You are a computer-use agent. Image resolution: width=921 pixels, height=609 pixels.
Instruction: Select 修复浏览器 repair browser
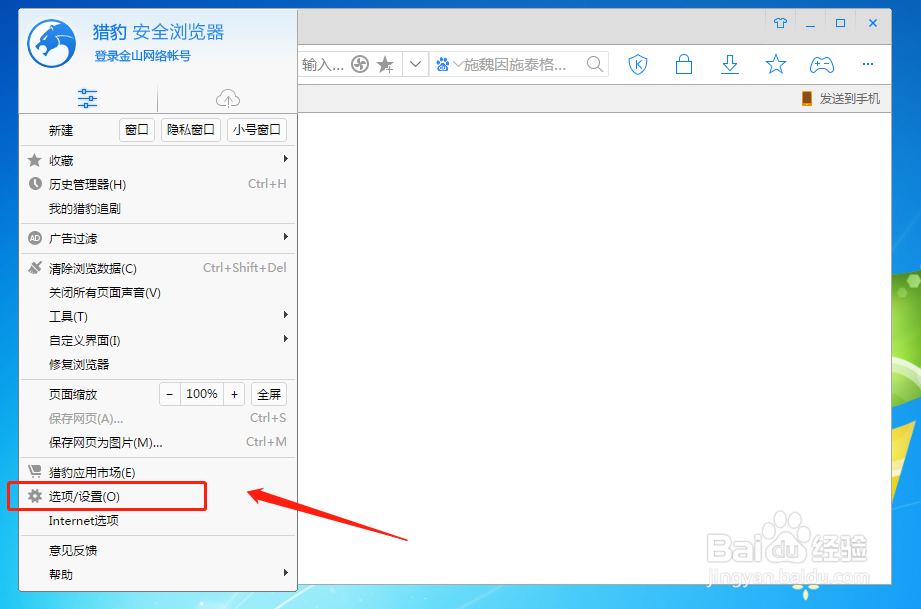(158, 365)
